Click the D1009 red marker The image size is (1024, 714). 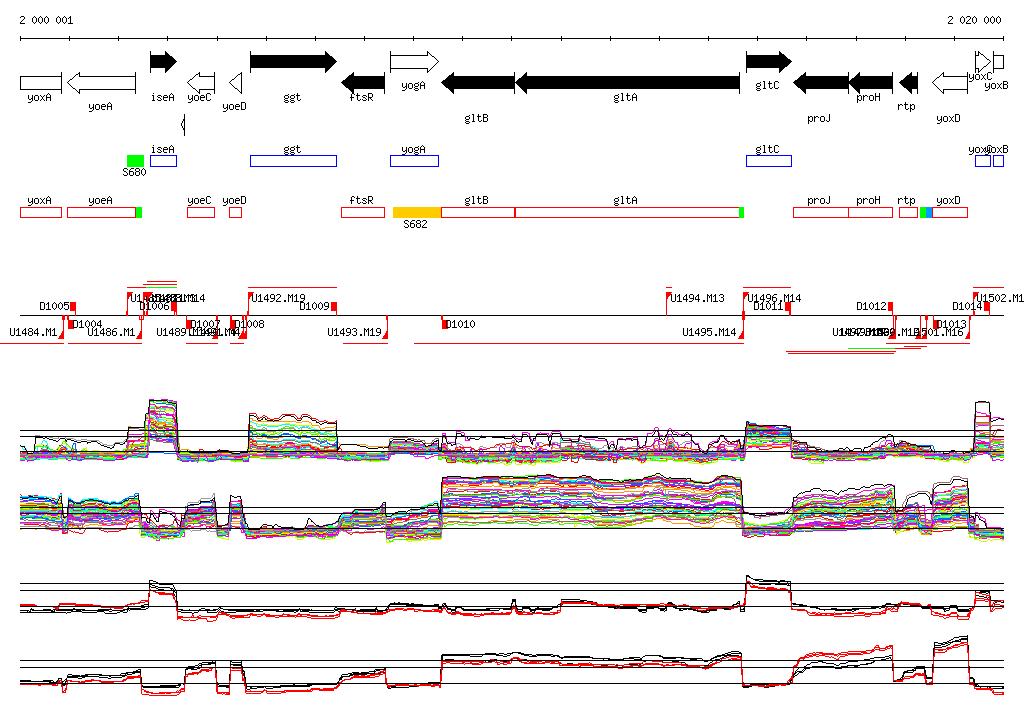pyautogui.click(x=334, y=306)
